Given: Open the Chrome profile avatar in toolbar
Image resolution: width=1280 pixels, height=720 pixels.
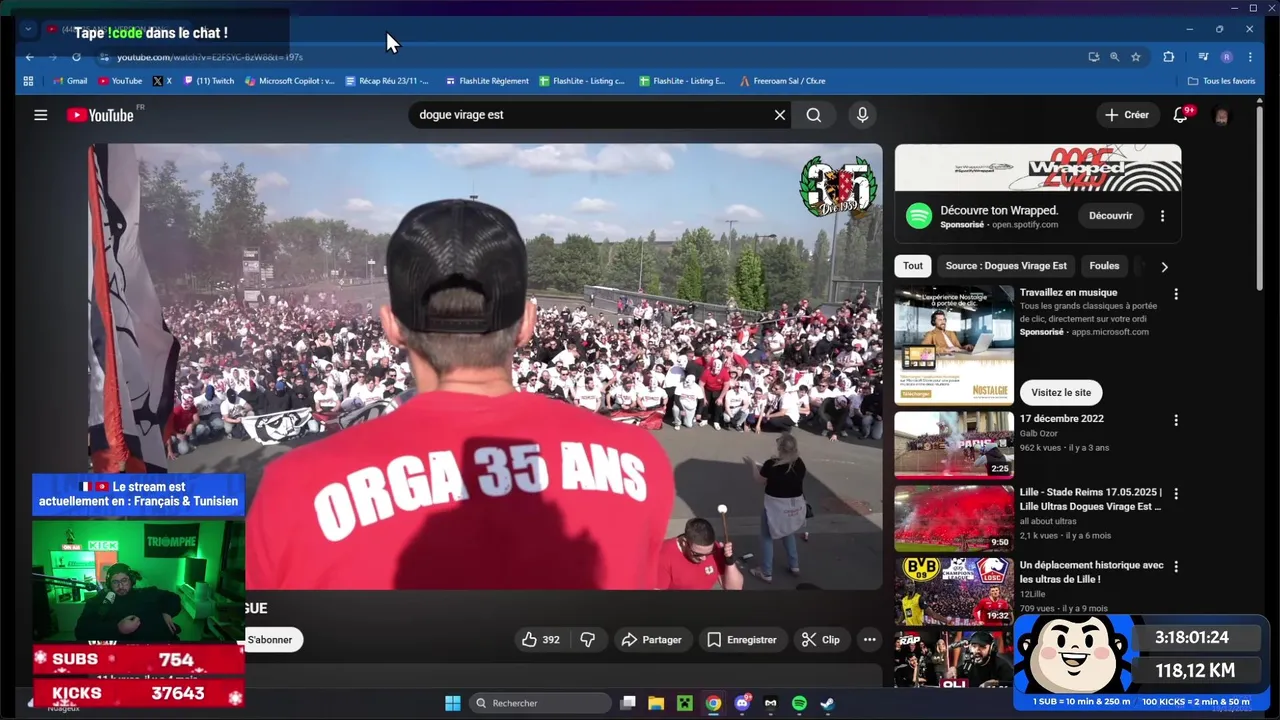Looking at the screenshot, I should click(1227, 57).
